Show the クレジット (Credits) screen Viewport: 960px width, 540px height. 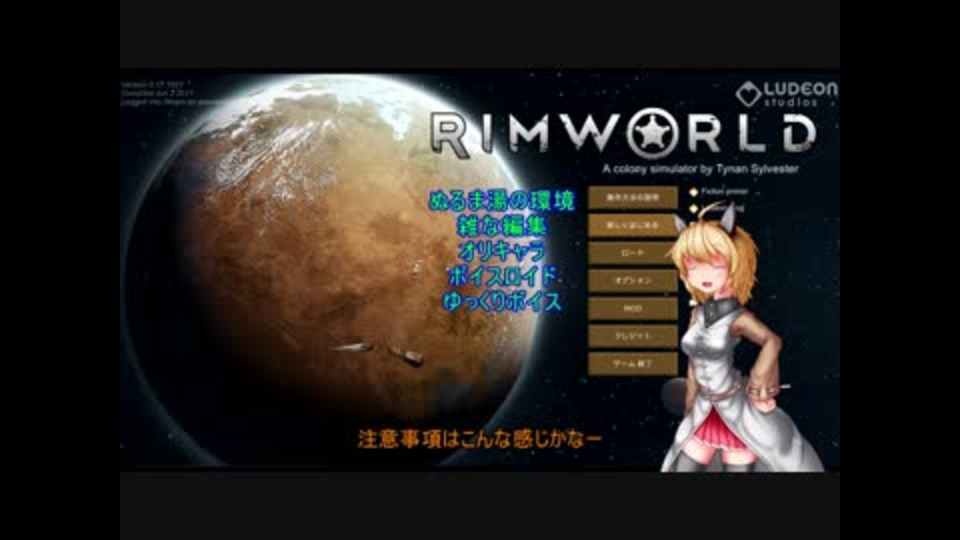click(633, 336)
